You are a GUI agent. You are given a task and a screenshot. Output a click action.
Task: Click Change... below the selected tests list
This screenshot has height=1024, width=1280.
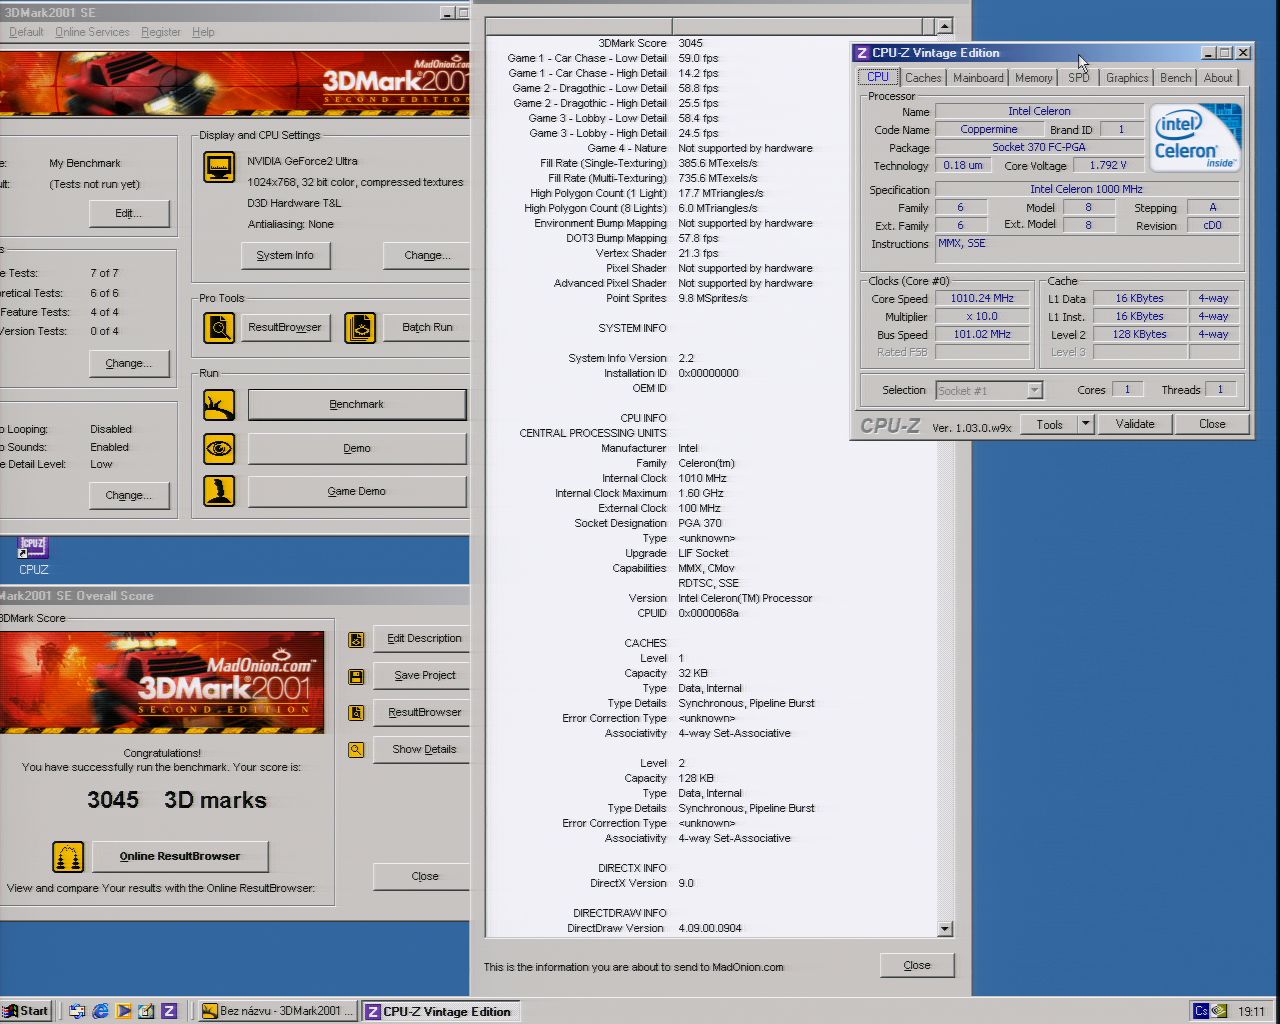129,363
